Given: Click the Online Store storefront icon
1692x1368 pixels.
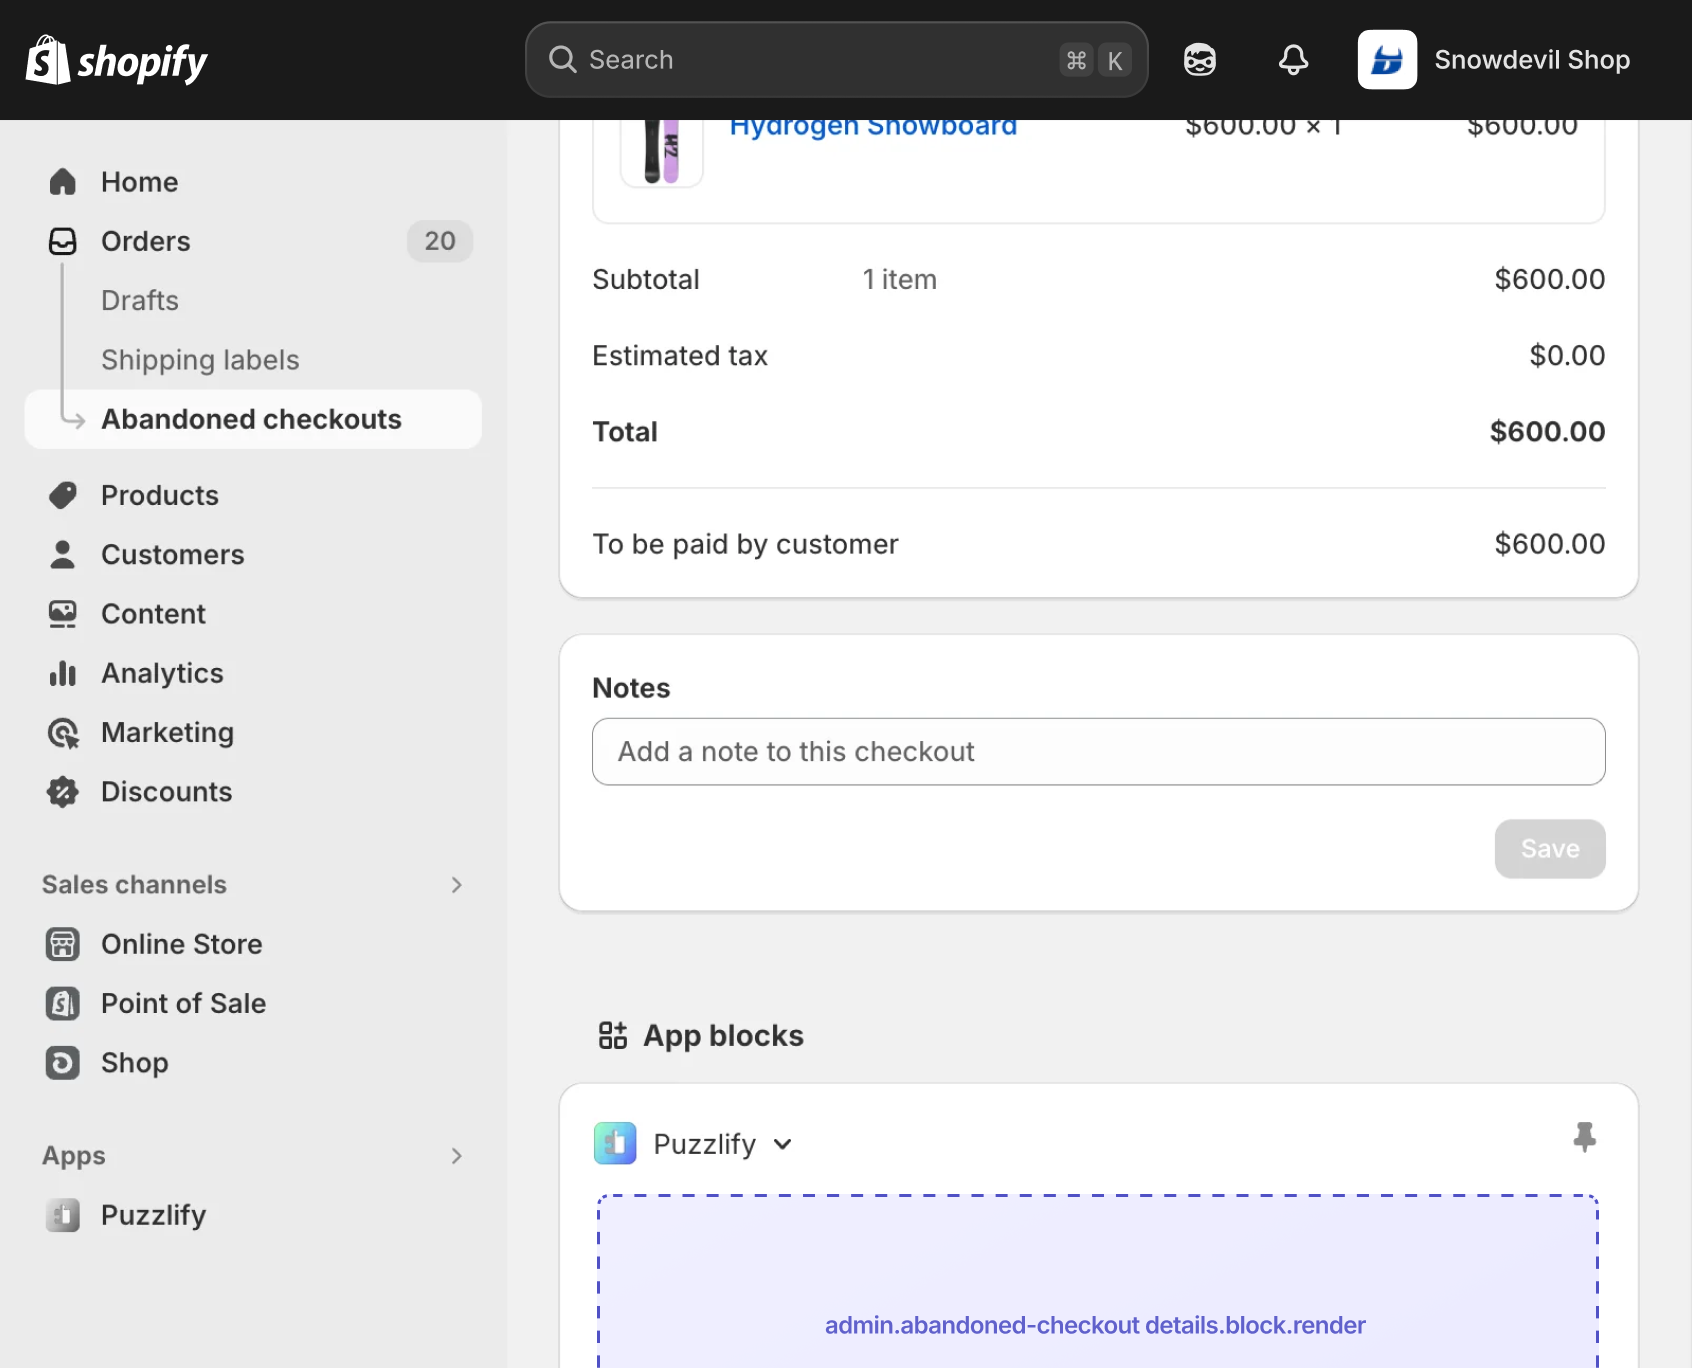Looking at the screenshot, I should tap(63, 944).
